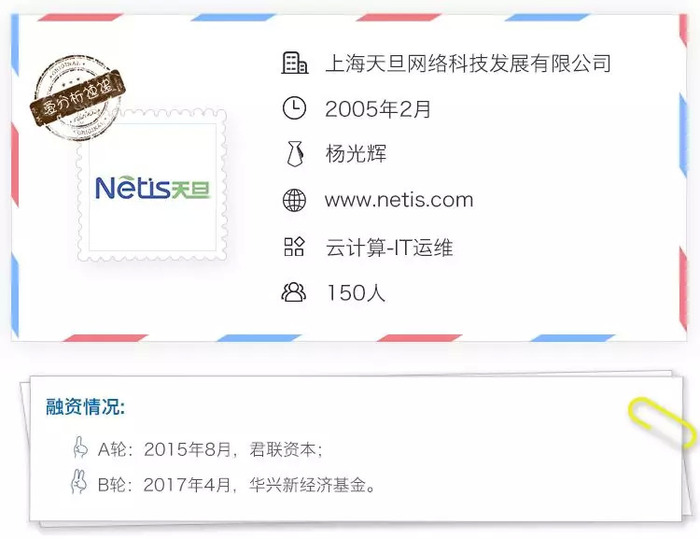
Task: Click the necktie founder icon
Action: tap(295, 154)
